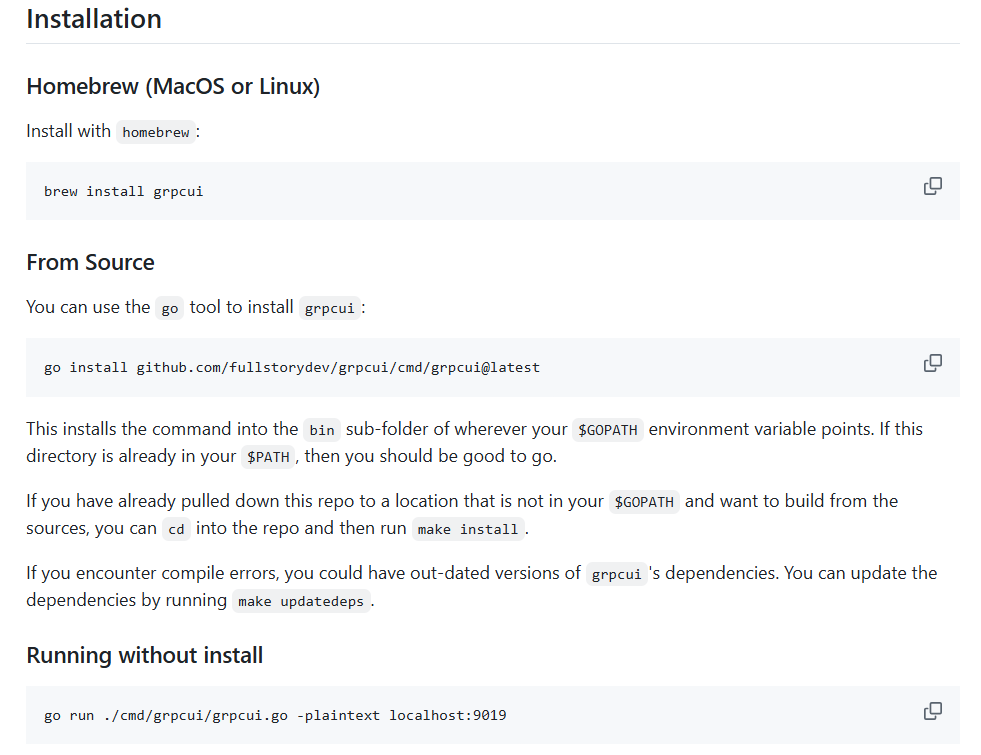This screenshot has width=981, height=755.
Task: Click text 'then you should be good to go.'
Action: pyautogui.click(x=430, y=456)
